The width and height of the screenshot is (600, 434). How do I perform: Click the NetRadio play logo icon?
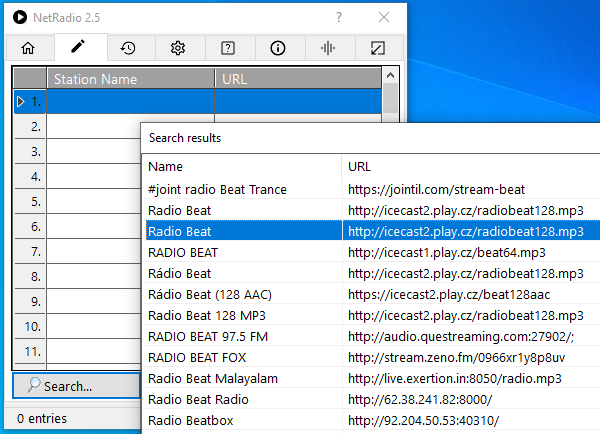tap(20, 17)
